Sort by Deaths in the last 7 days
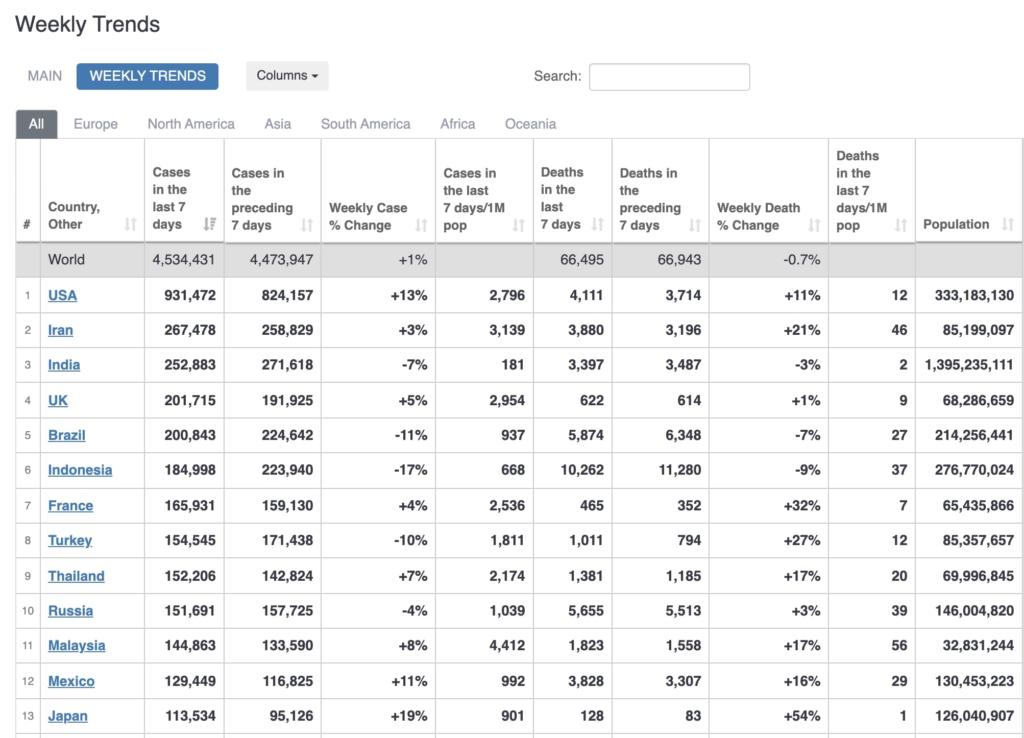Viewport: 1024px width, 738px height. point(597,225)
